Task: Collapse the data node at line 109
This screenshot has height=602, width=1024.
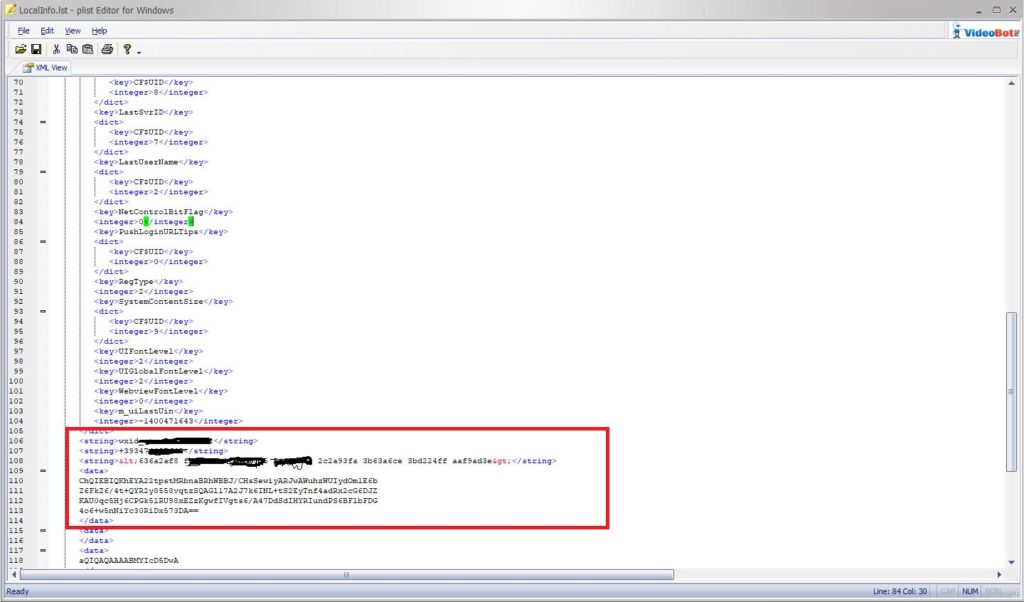Action: click(43, 471)
